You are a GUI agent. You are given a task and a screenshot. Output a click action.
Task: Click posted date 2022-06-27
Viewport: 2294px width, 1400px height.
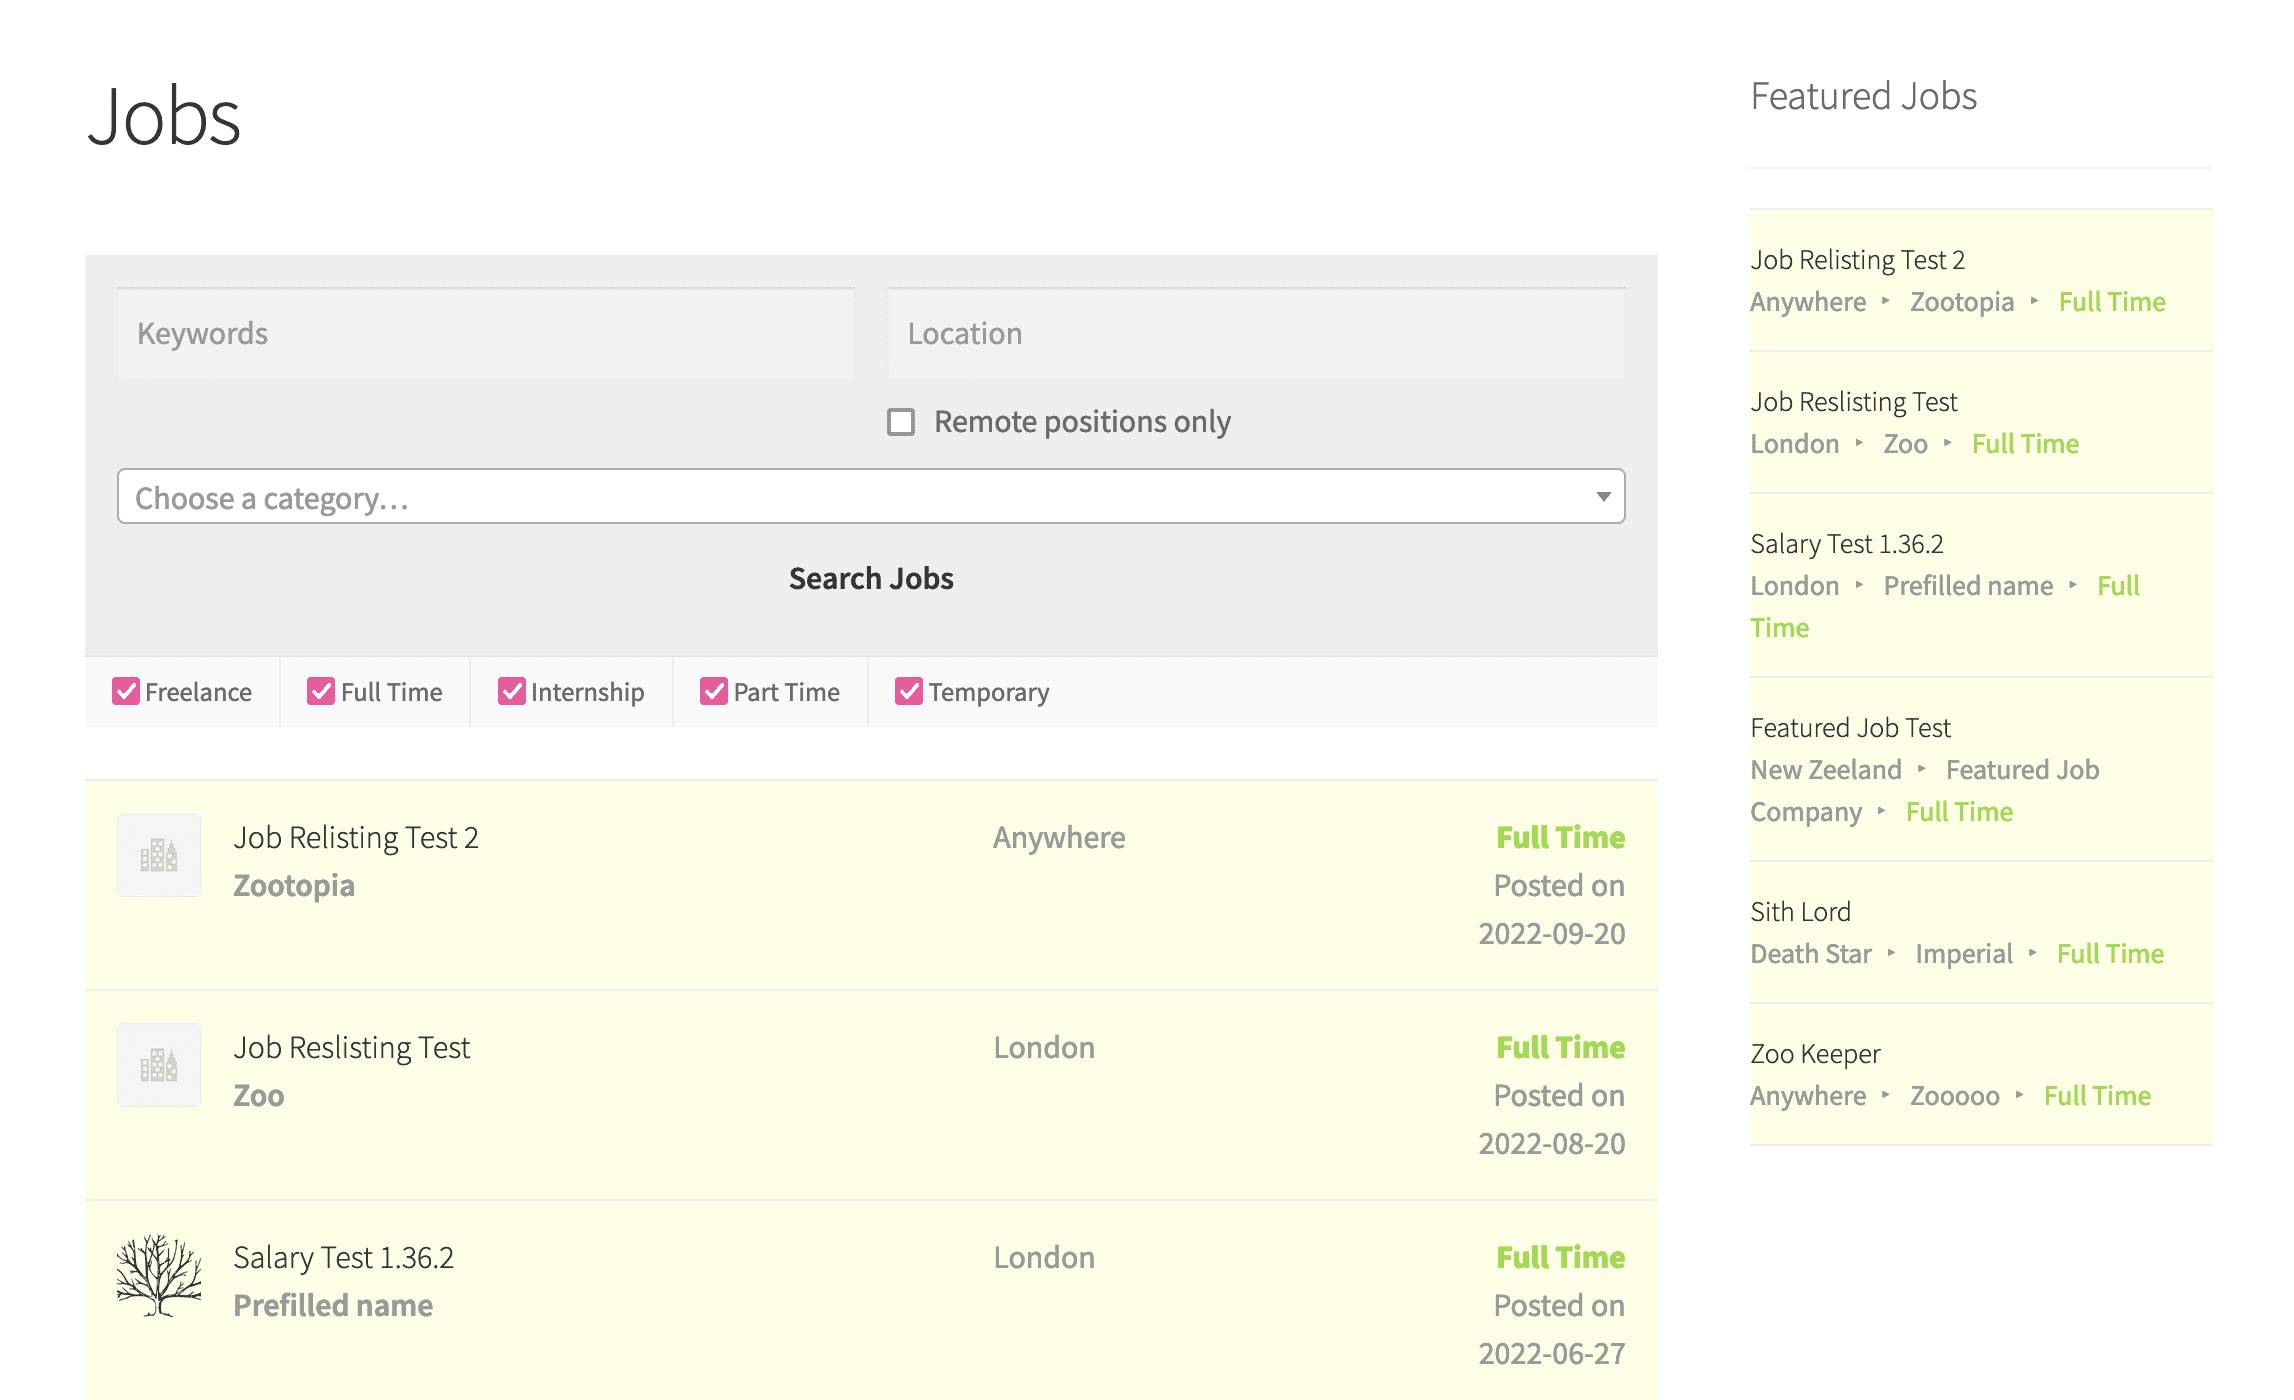(x=1552, y=1353)
